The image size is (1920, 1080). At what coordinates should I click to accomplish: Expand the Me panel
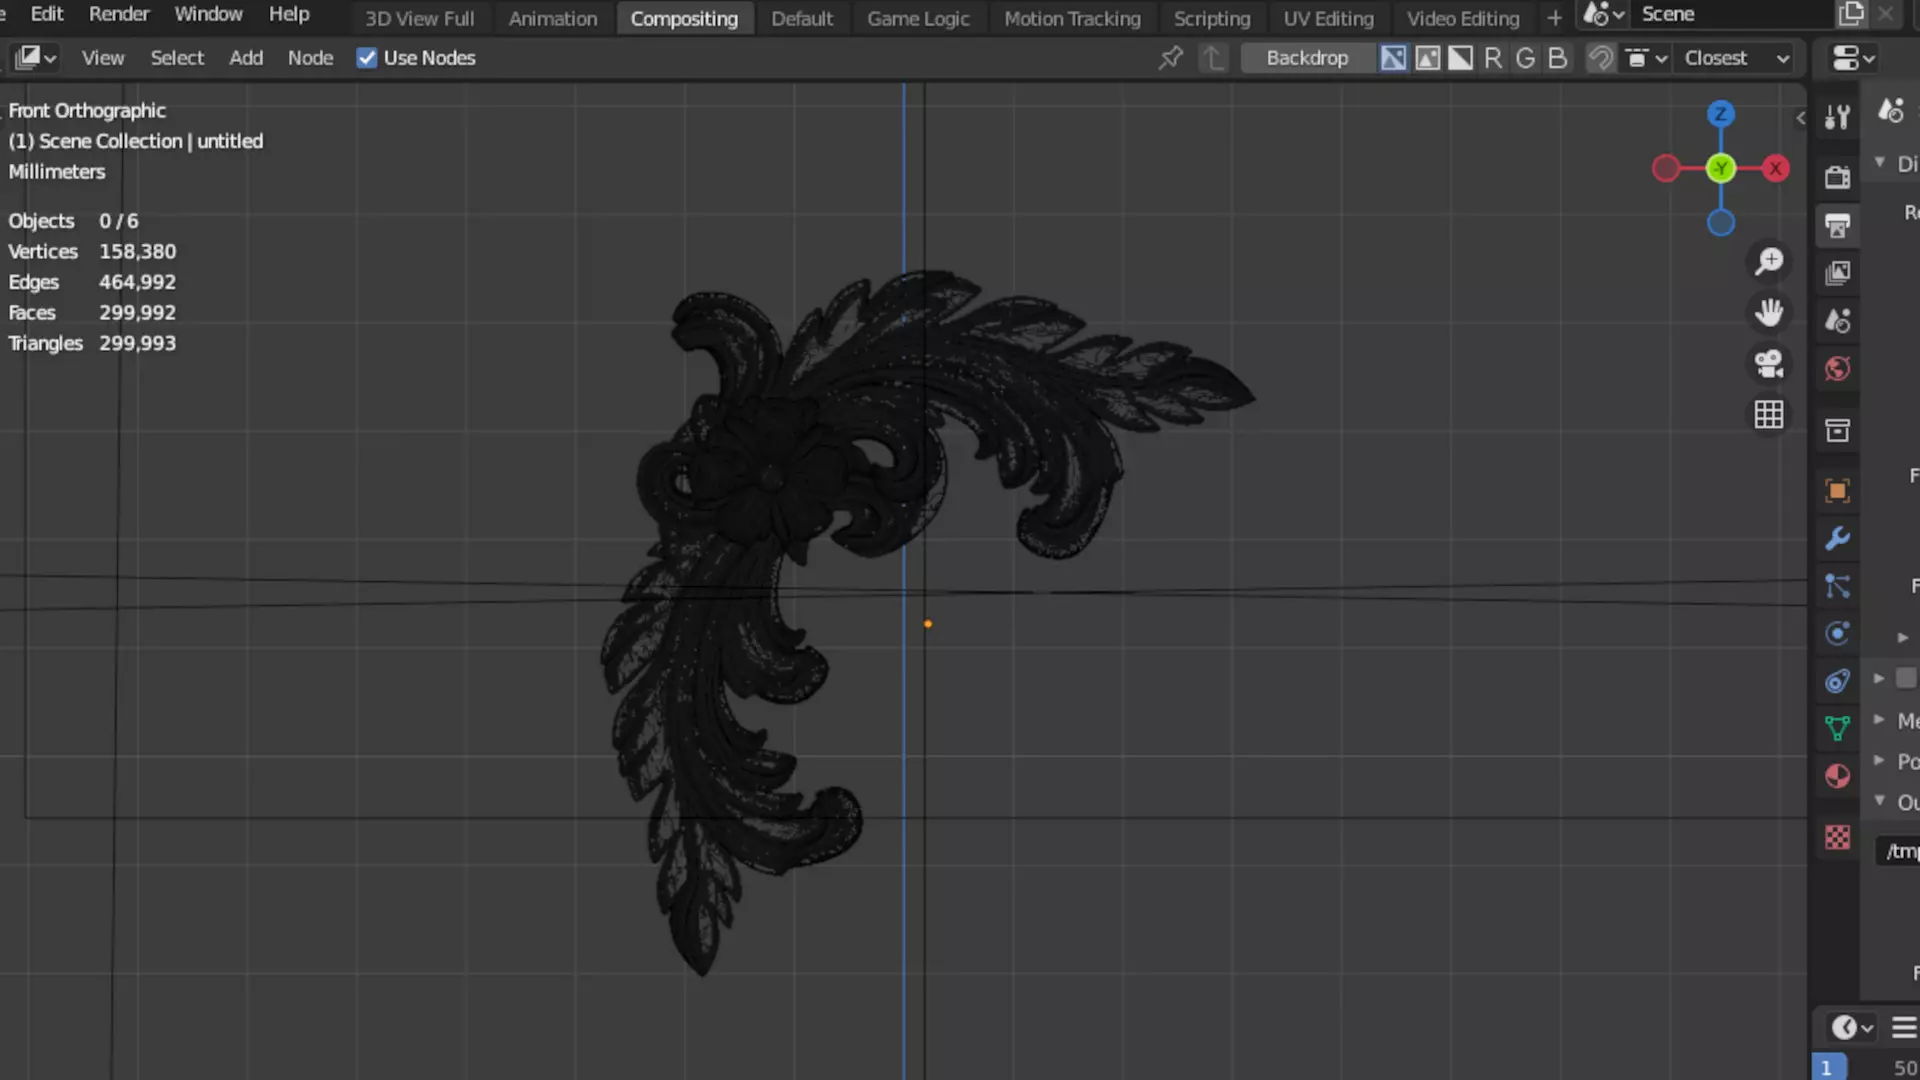point(1880,719)
